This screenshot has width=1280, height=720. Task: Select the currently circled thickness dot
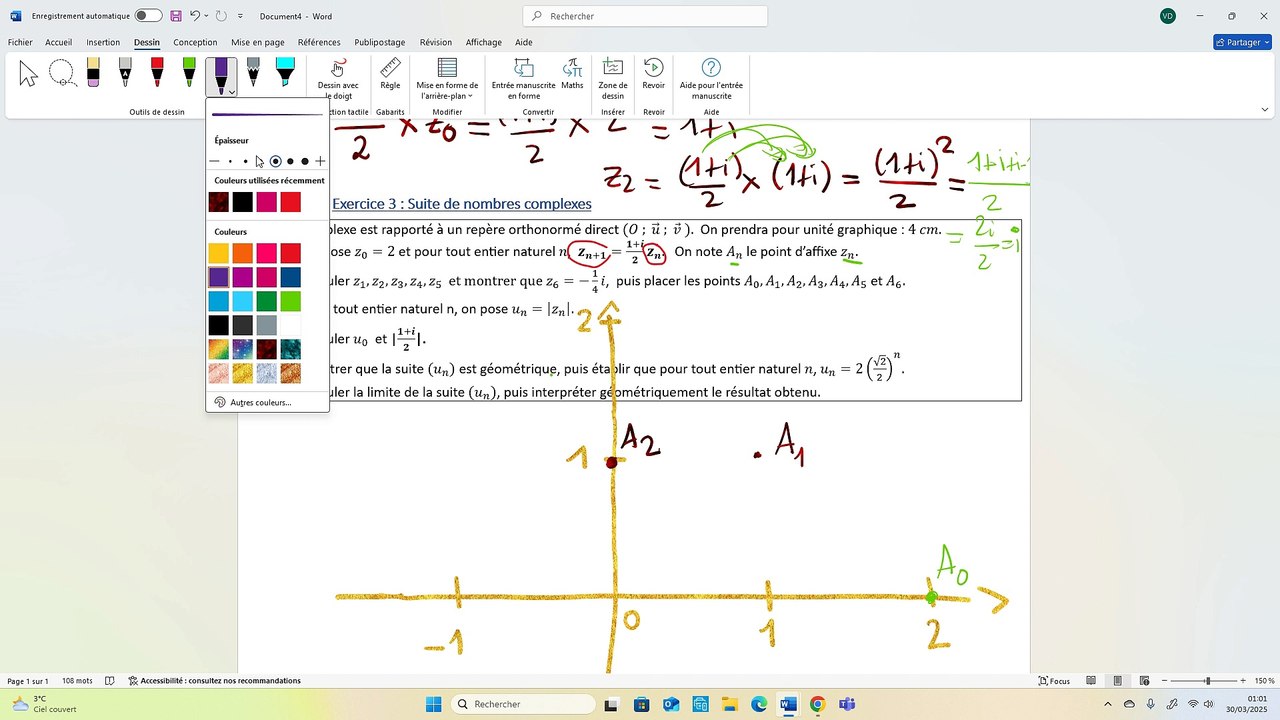click(x=275, y=161)
